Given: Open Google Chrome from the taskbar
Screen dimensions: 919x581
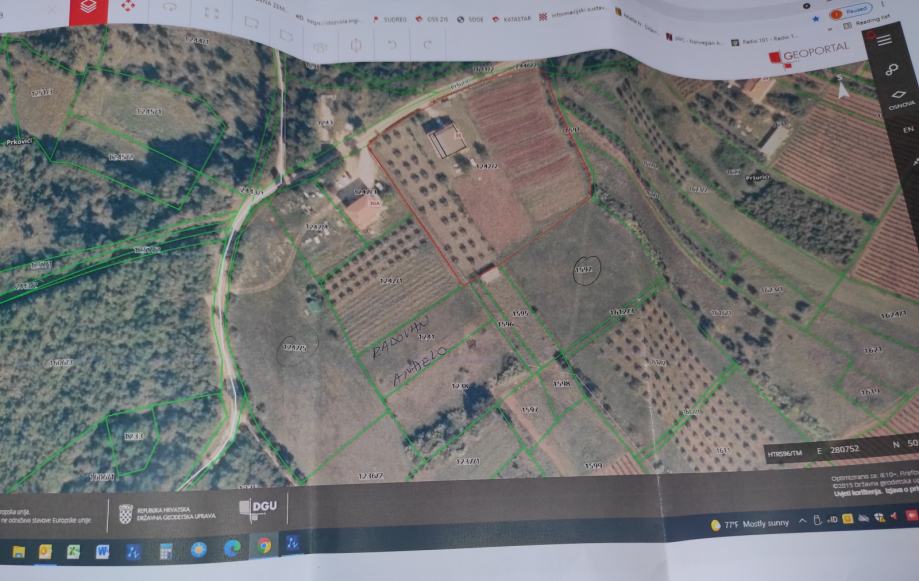Looking at the screenshot, I should point(264,546).
